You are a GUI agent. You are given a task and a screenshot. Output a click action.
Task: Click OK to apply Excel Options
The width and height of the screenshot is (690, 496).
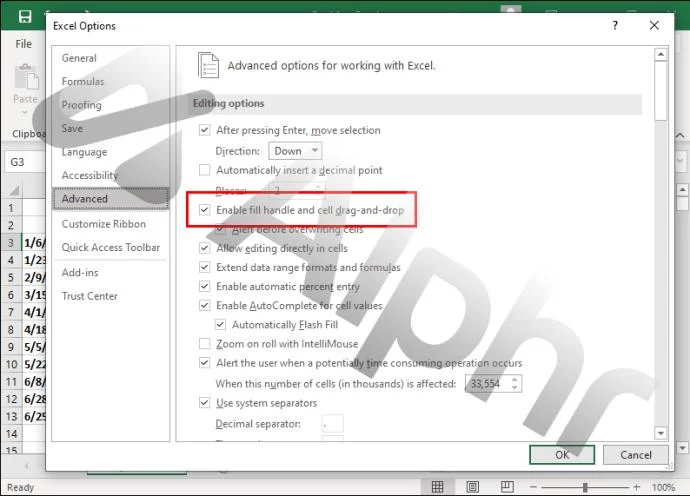coord(562,455)
